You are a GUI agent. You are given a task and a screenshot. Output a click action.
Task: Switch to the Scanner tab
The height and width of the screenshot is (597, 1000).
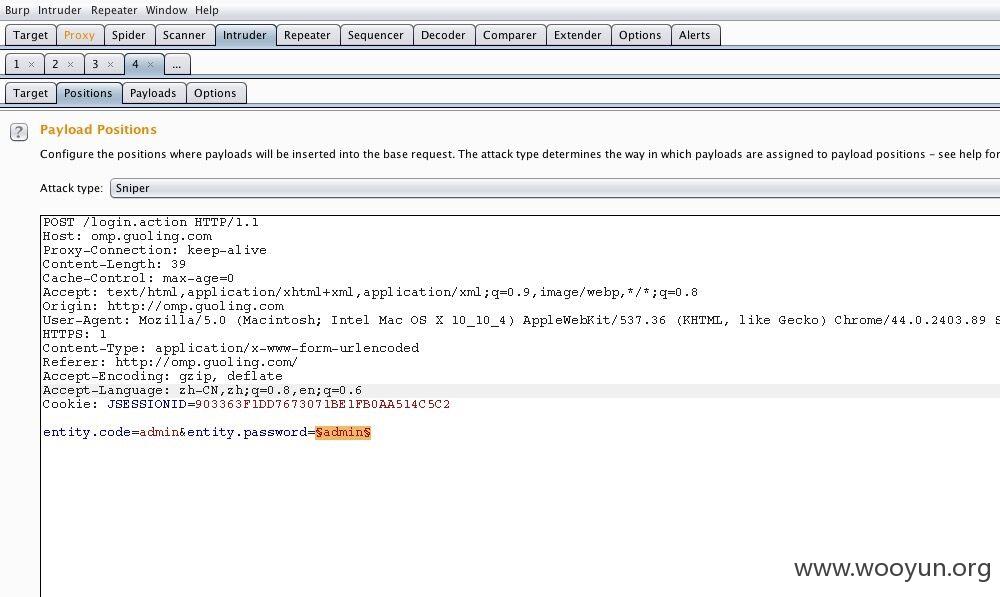(x=184, y=35)
